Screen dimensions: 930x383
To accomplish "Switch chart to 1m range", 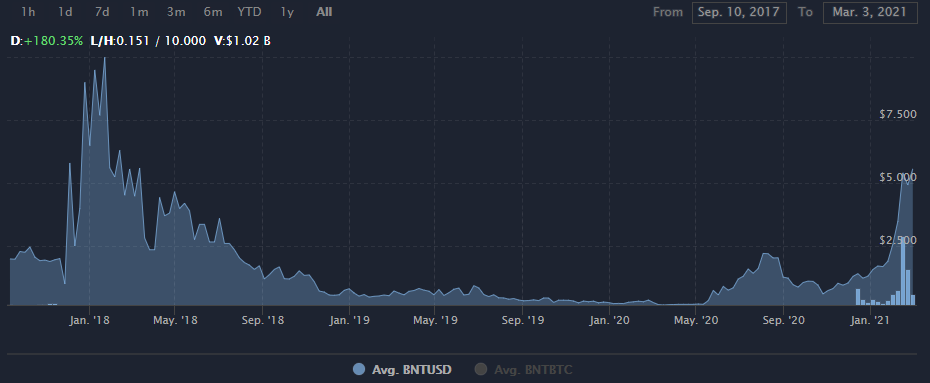I will [139, 12].
